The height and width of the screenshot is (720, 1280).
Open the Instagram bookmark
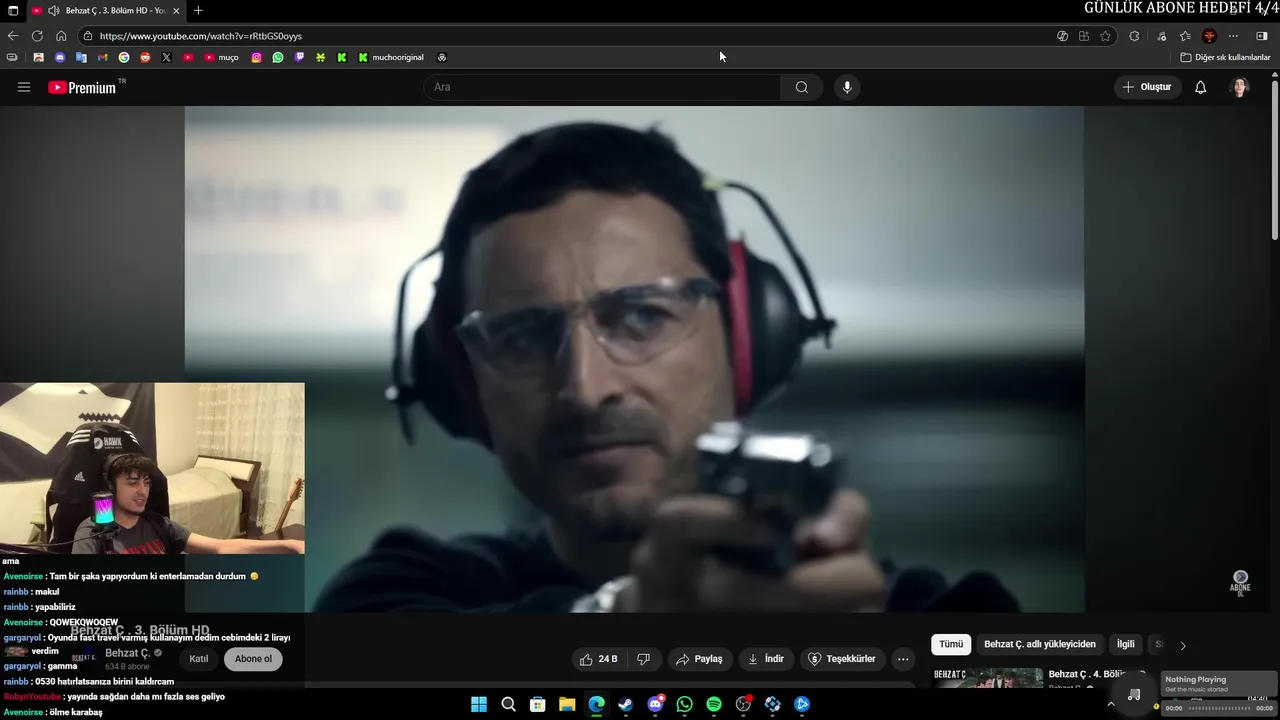click(x=256, y=57)
